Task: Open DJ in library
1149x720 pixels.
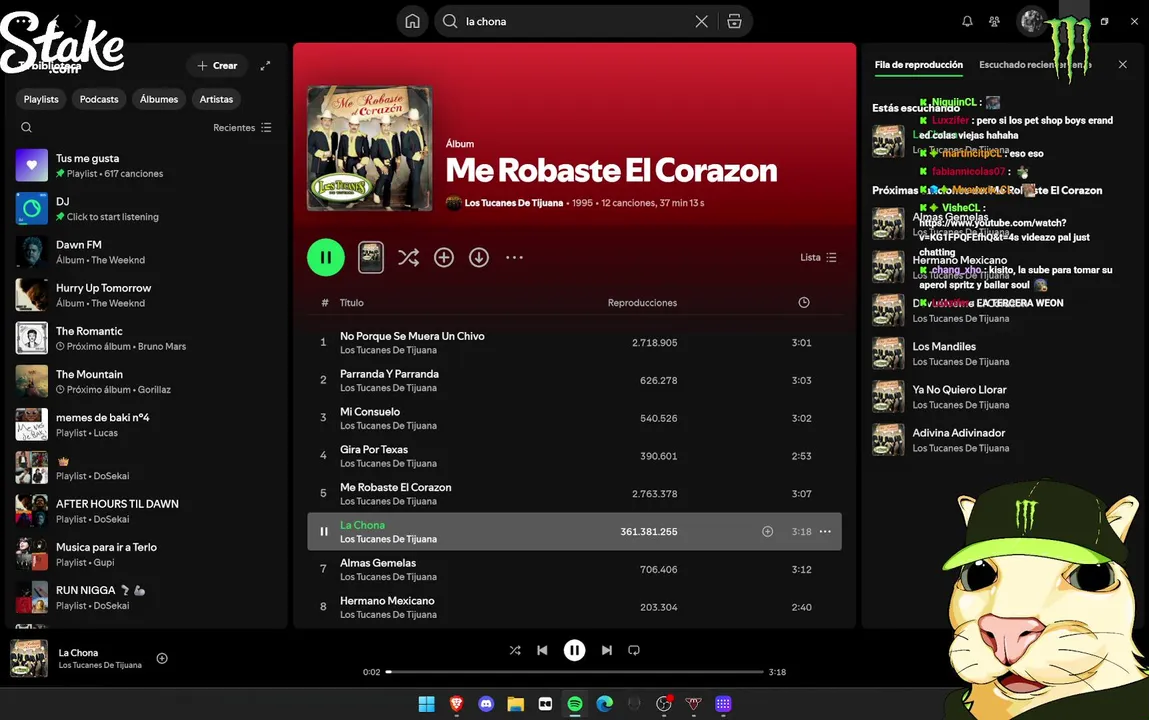Action: point(147,209)
